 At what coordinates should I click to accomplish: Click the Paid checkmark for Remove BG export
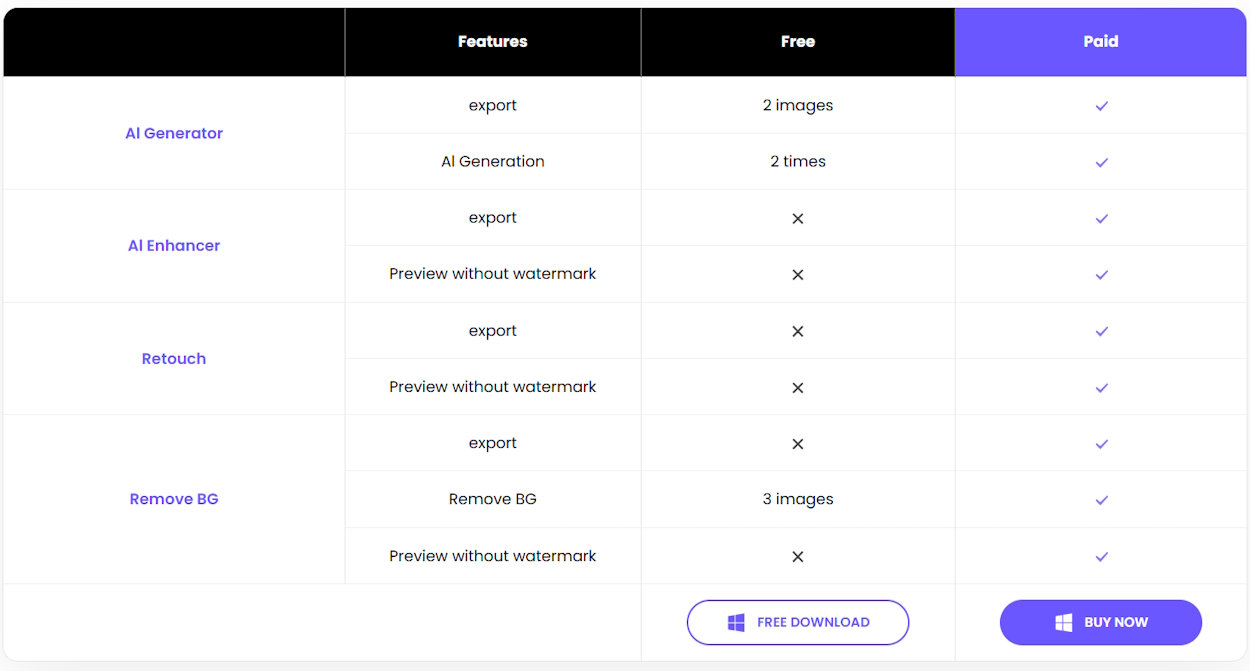coord(1101,443)
